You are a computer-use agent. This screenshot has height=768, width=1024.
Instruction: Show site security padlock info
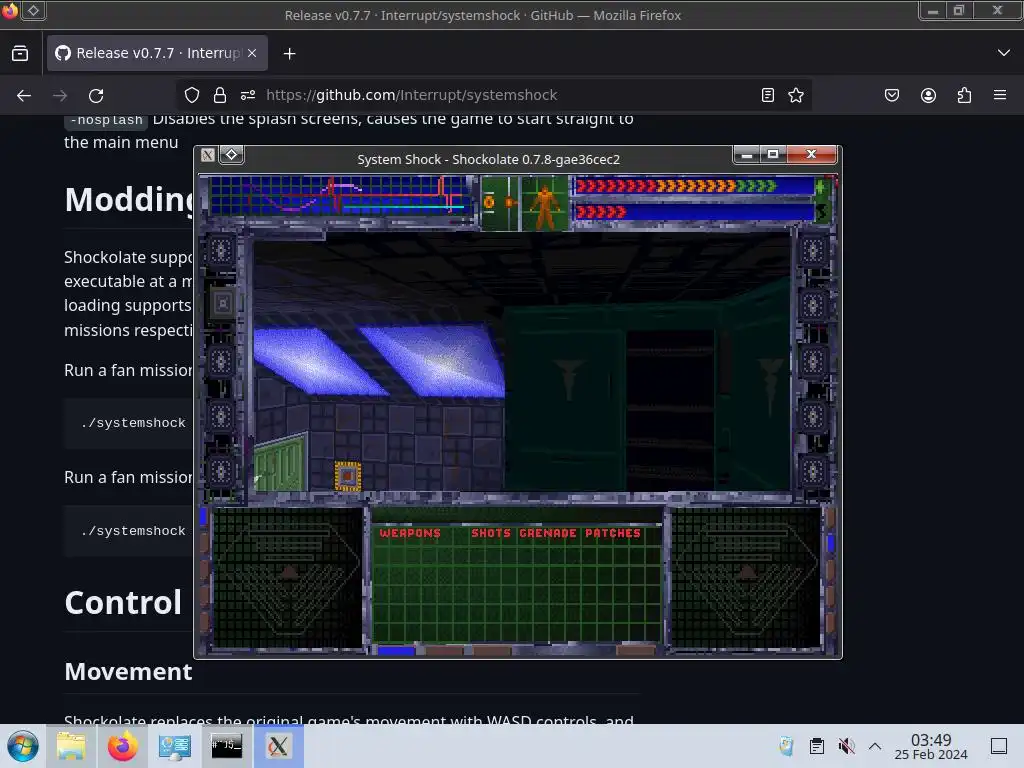(220, 95)
